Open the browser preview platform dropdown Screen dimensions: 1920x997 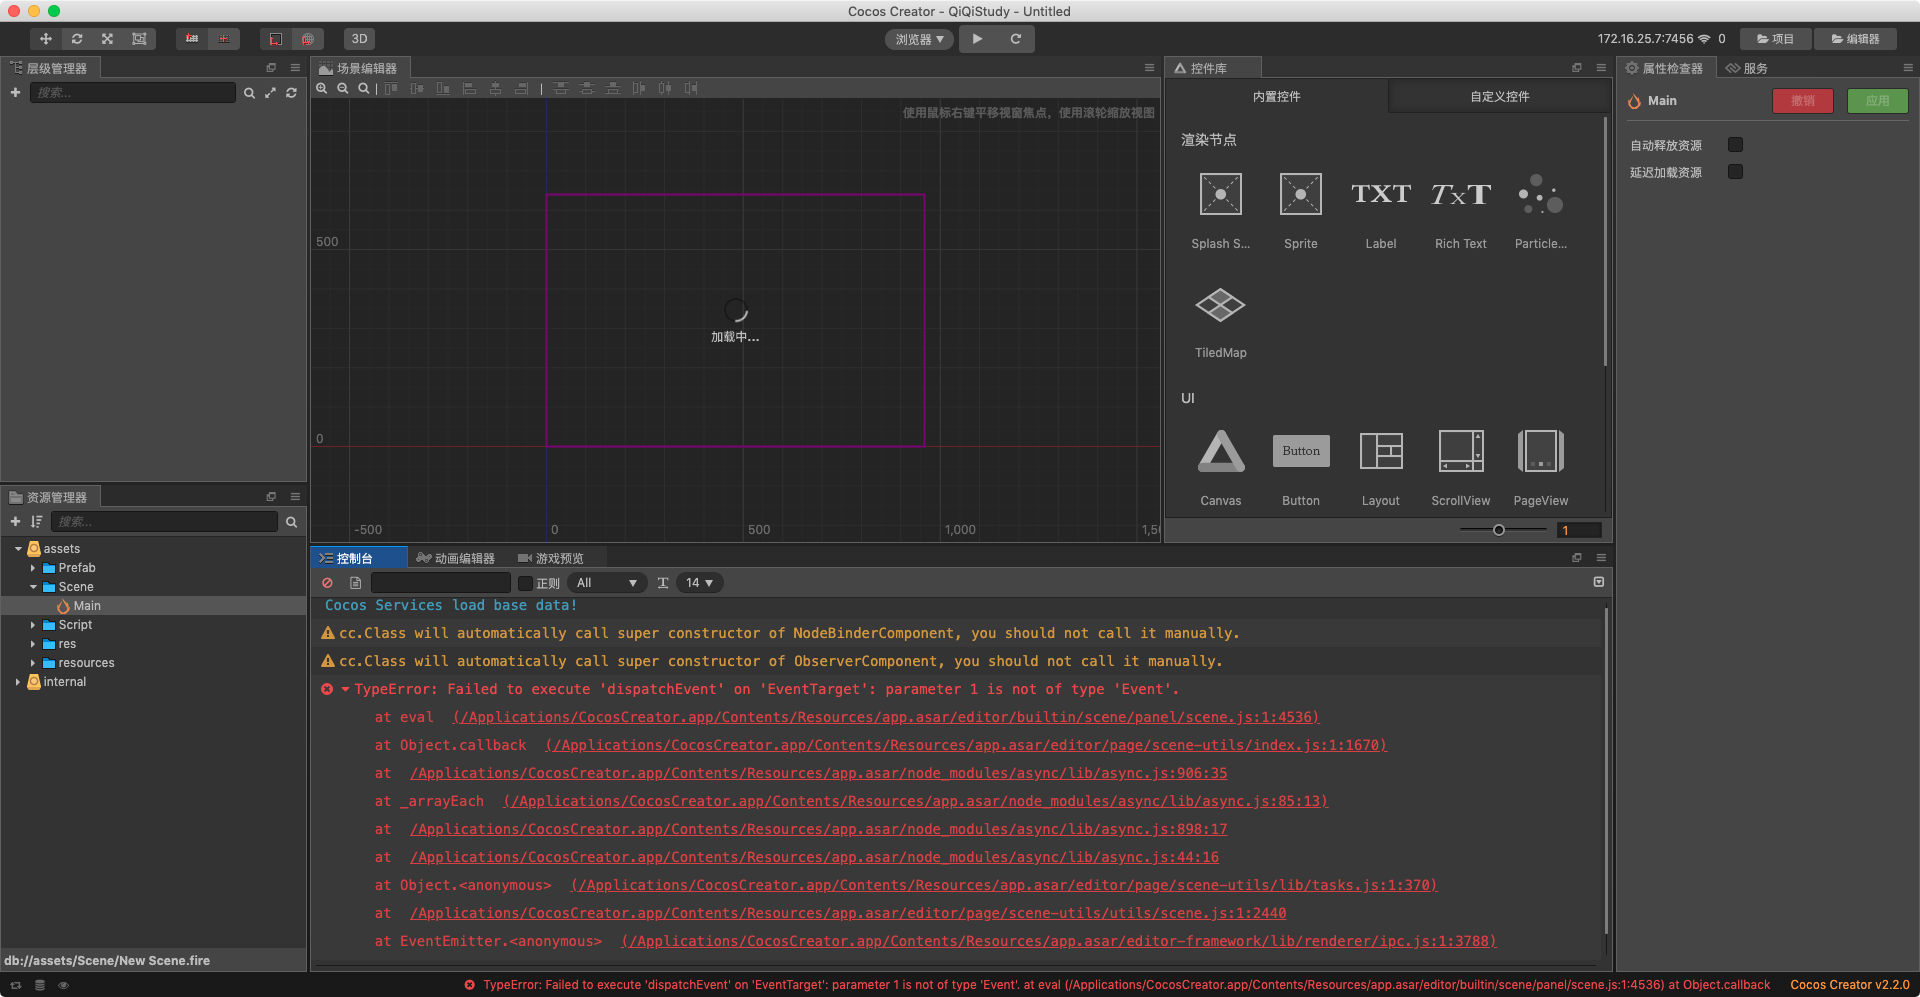[x=919, y=39]
